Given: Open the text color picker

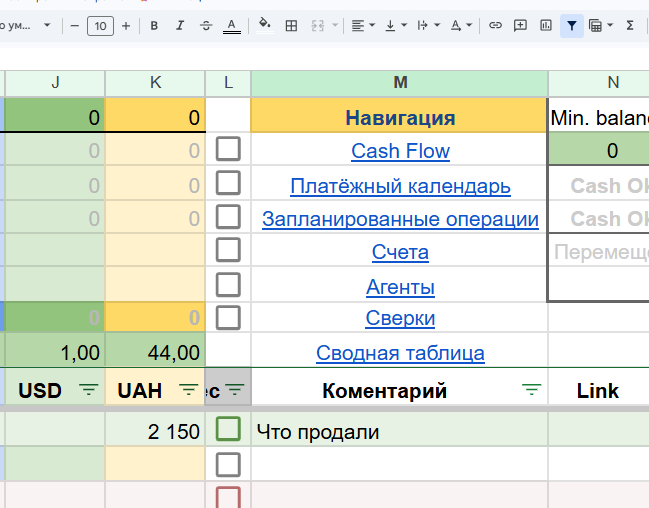Looking at the screenshot, I should point(232,26).
